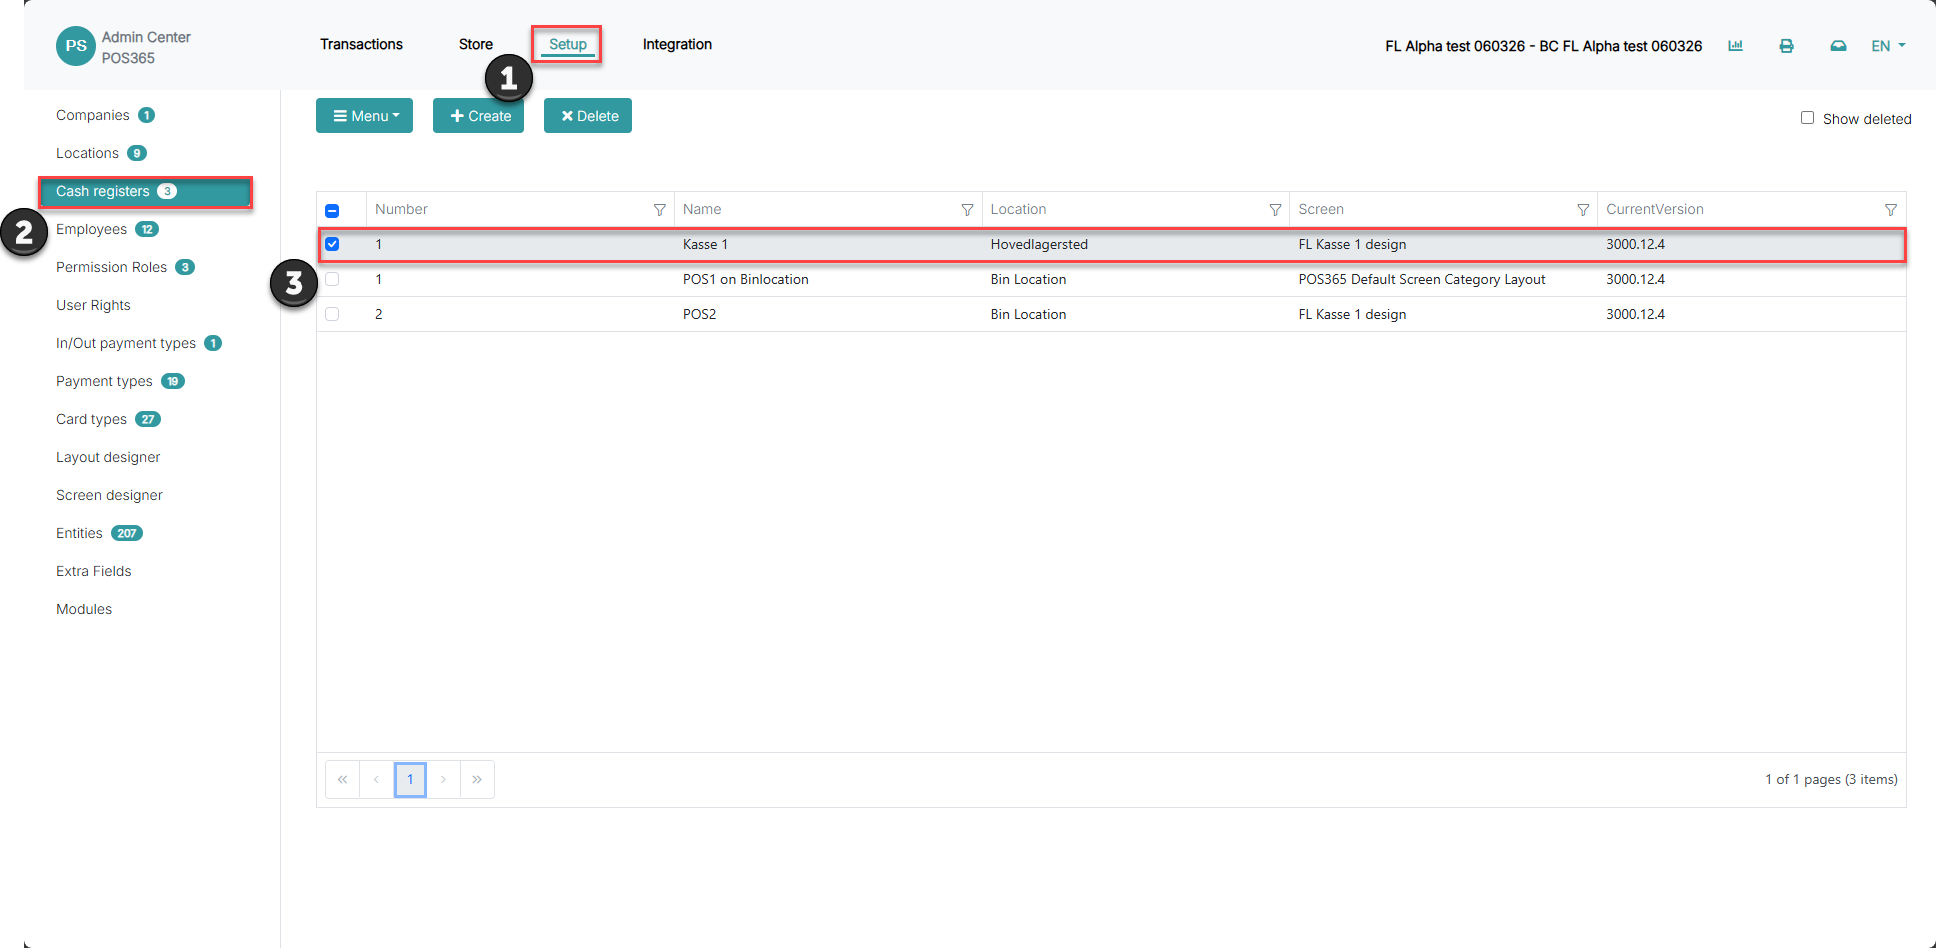Switch to the Integration tab
Image resolution: width=1936 pixels, height=948 pixels.
(x=677, y=44)
